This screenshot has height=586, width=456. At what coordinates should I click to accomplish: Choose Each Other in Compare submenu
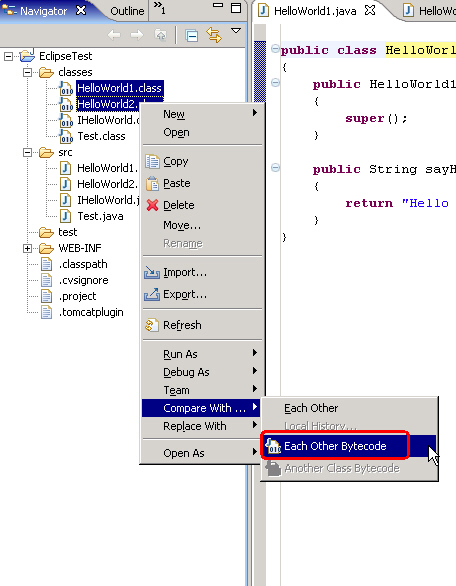pos(349,408)
